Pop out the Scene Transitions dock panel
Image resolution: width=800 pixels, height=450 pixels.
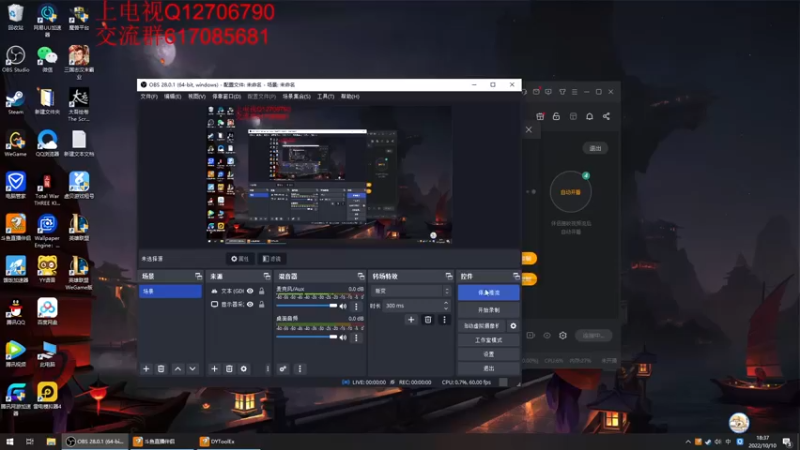448,276
